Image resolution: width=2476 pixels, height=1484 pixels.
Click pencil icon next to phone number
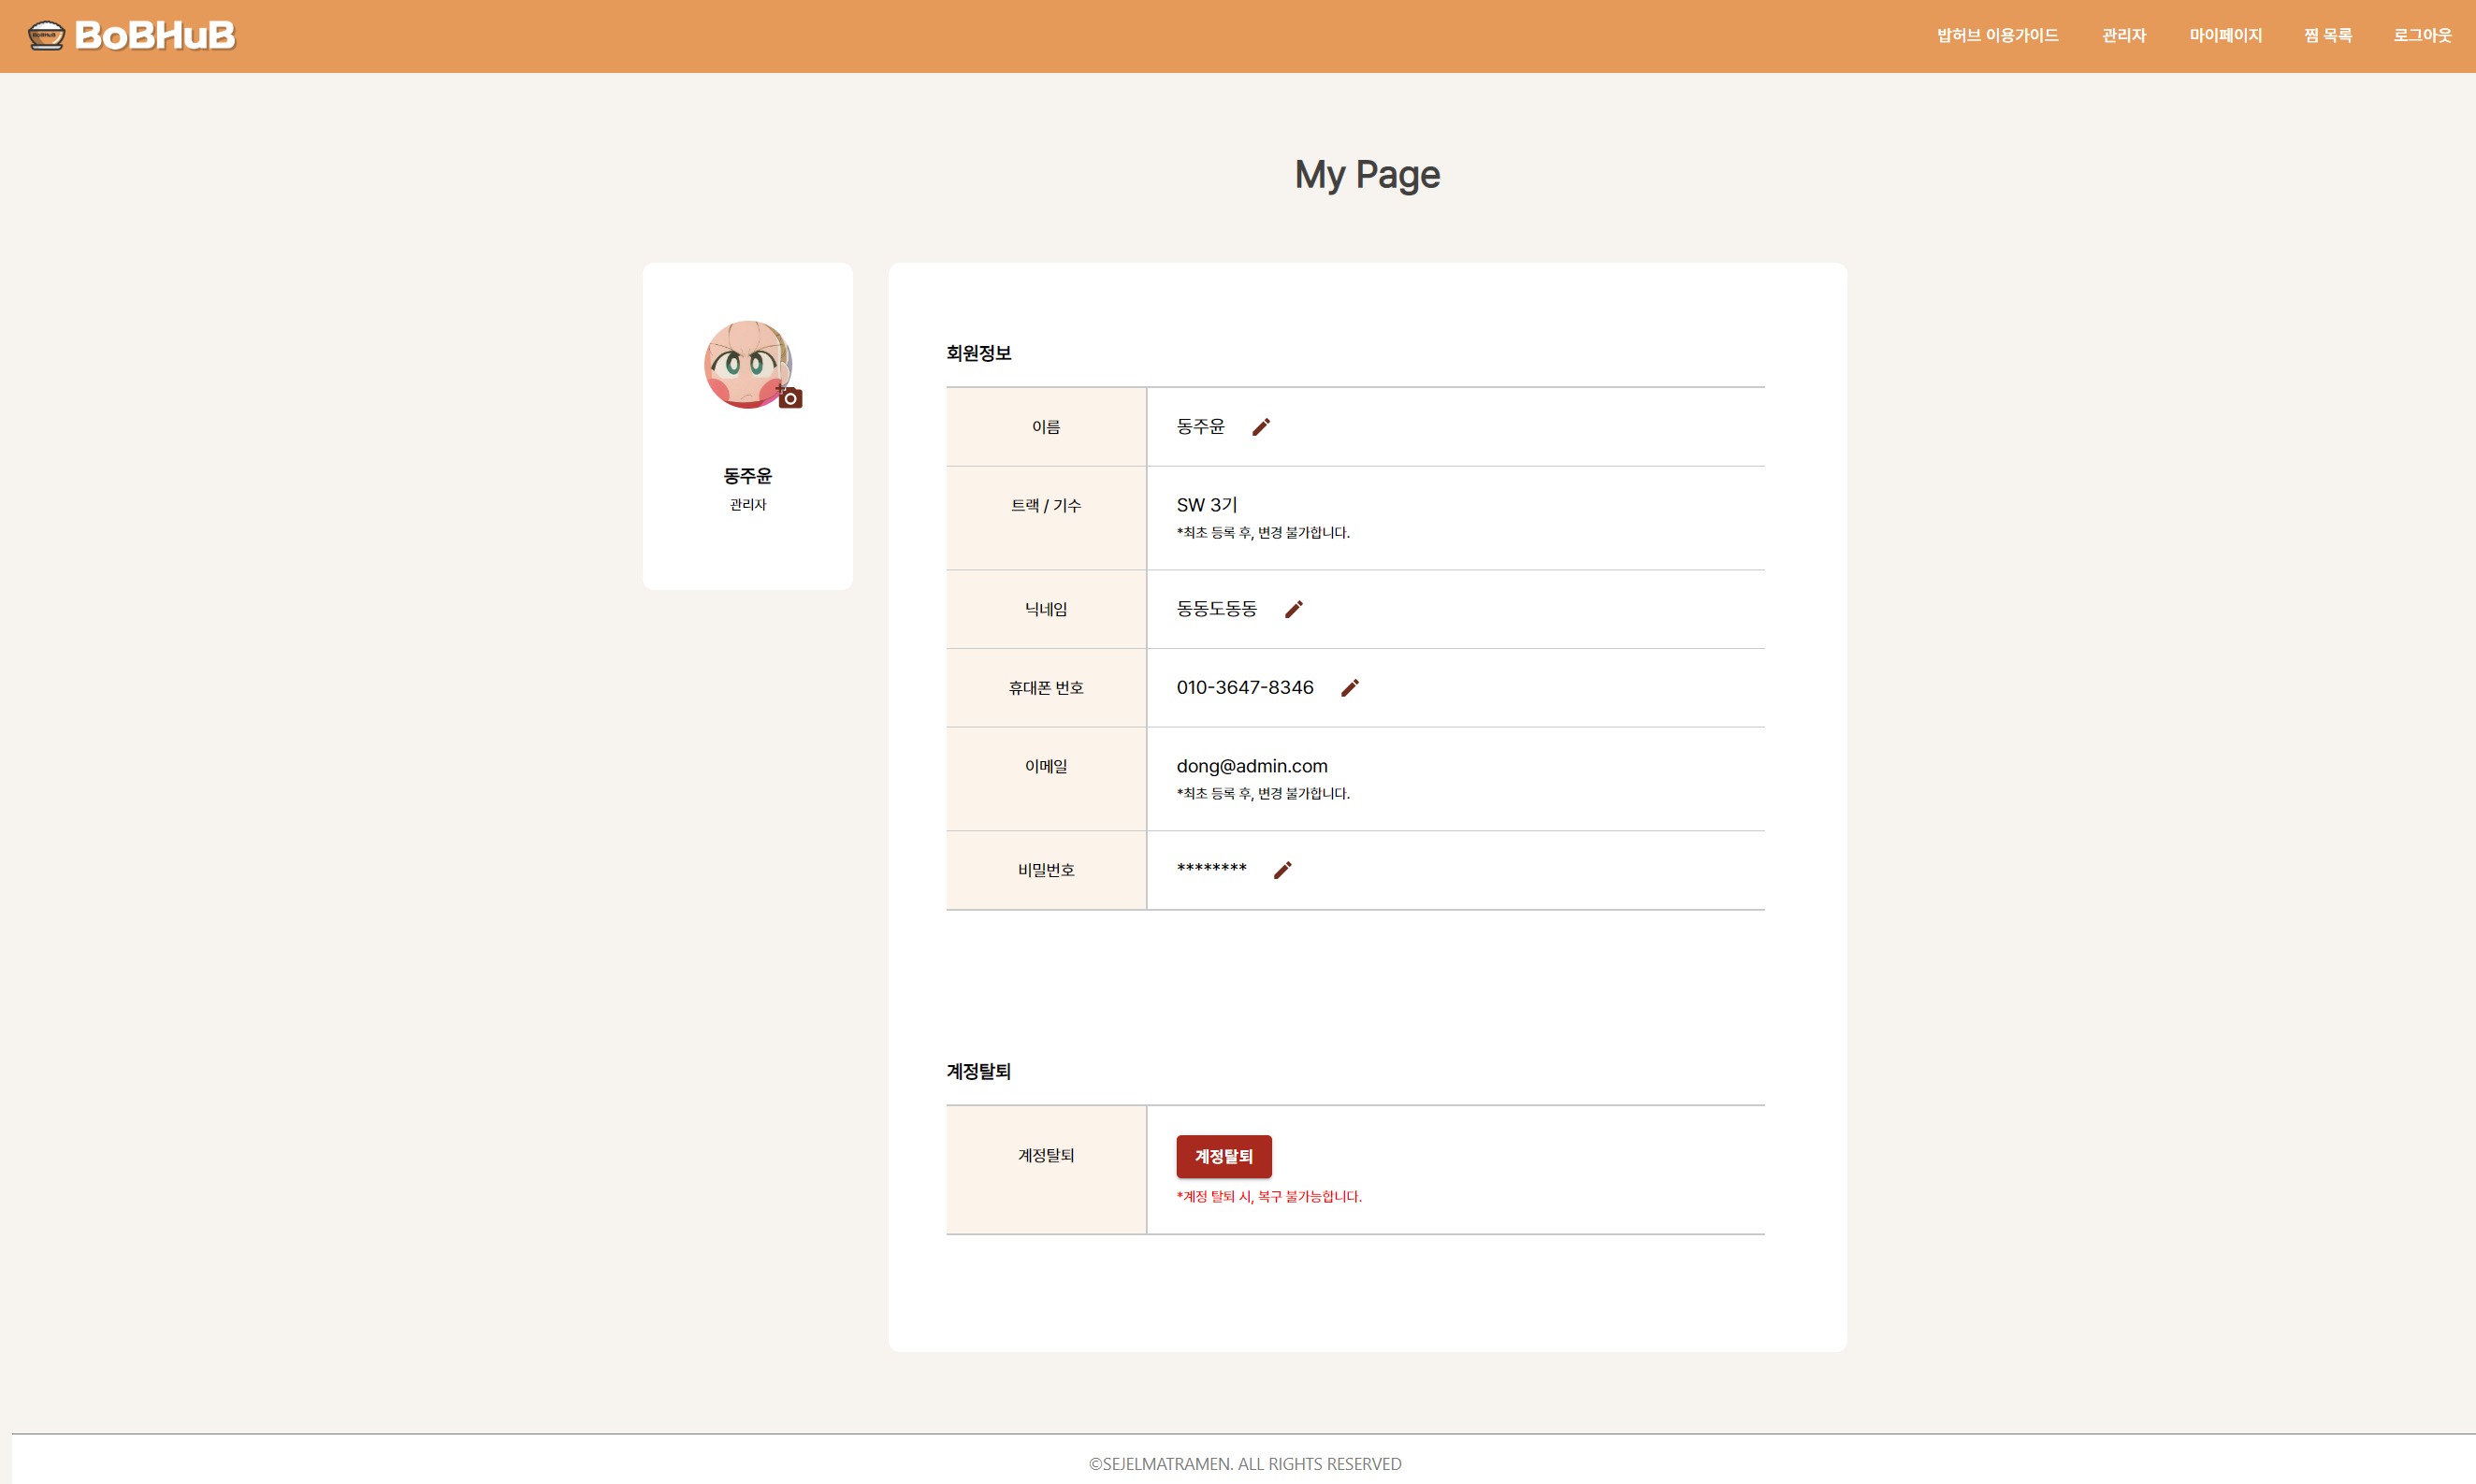(1350, 688)
